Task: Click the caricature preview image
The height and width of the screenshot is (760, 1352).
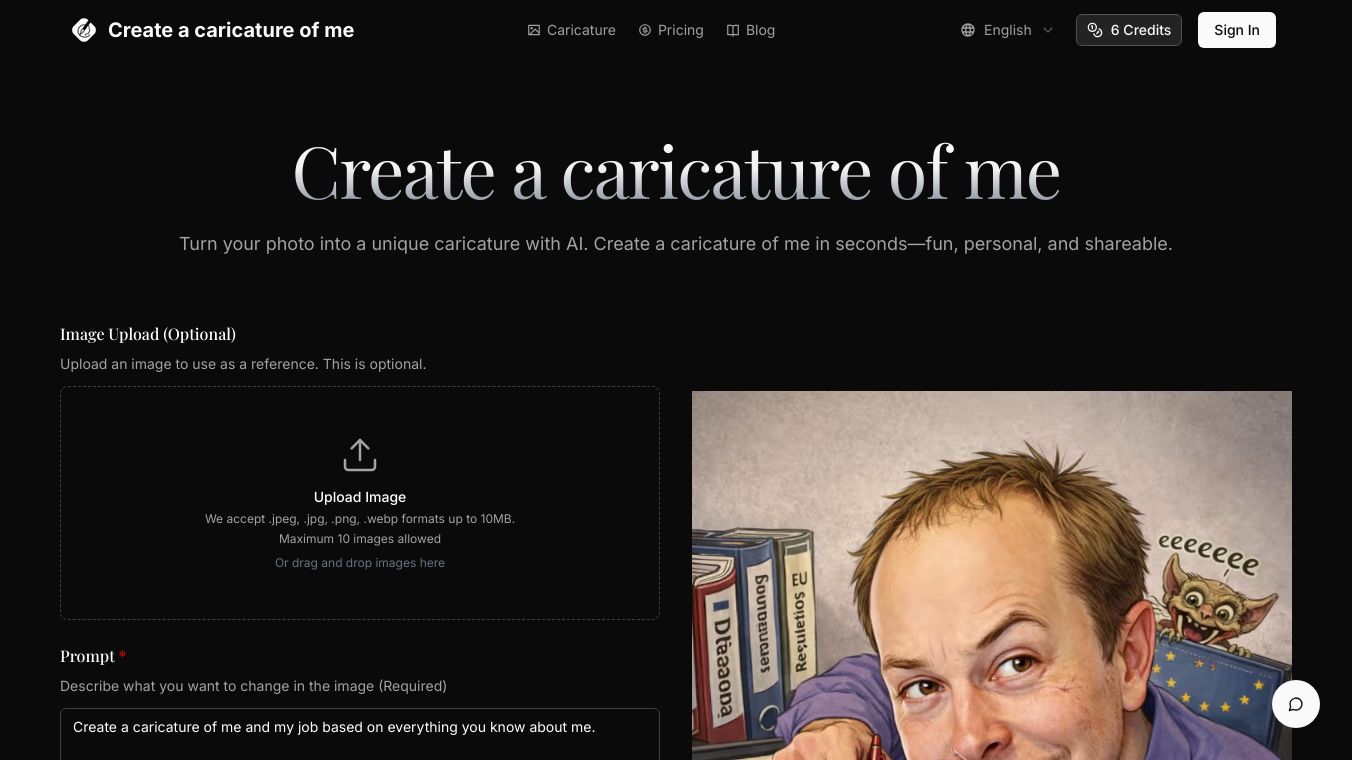Action: tap(992, 575)
